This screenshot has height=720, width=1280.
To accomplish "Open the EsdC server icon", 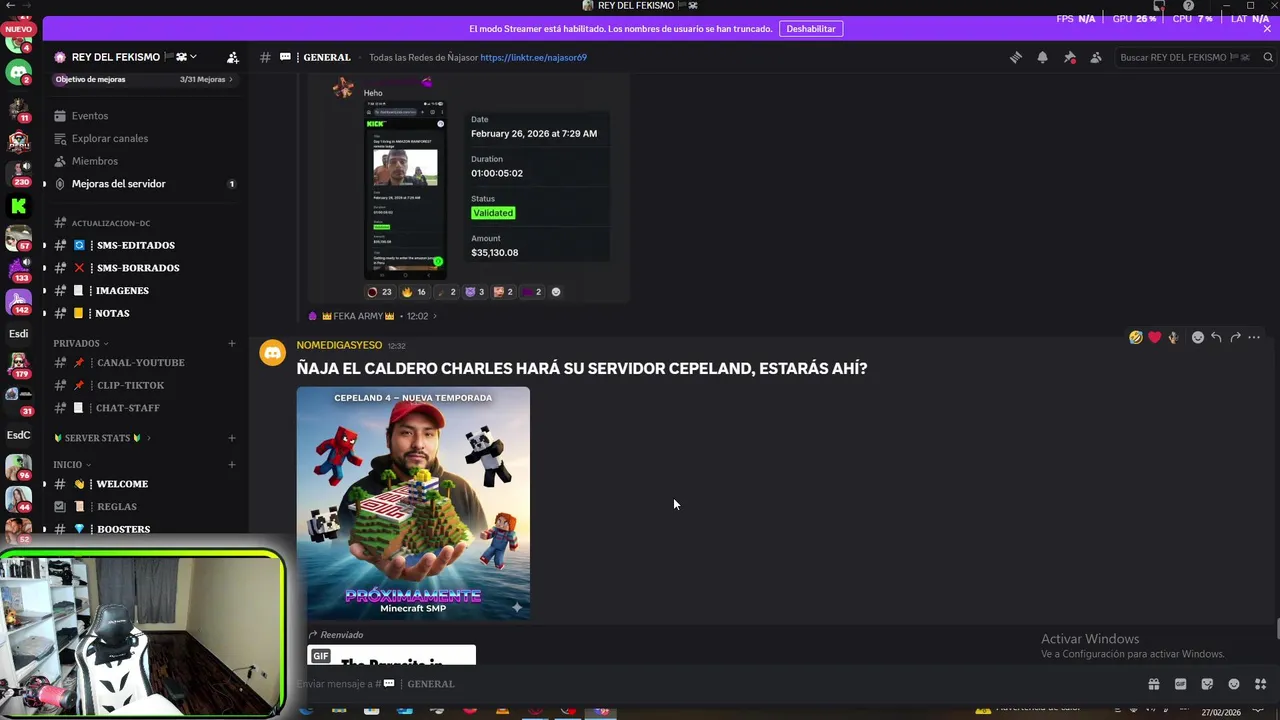I will pos(18,435).
